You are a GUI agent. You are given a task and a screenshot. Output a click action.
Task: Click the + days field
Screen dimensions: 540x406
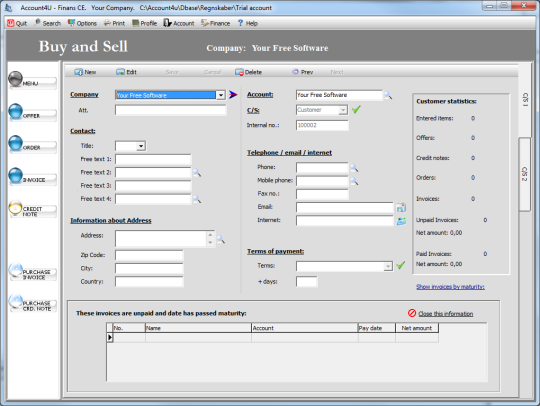(x=307, y=282)
